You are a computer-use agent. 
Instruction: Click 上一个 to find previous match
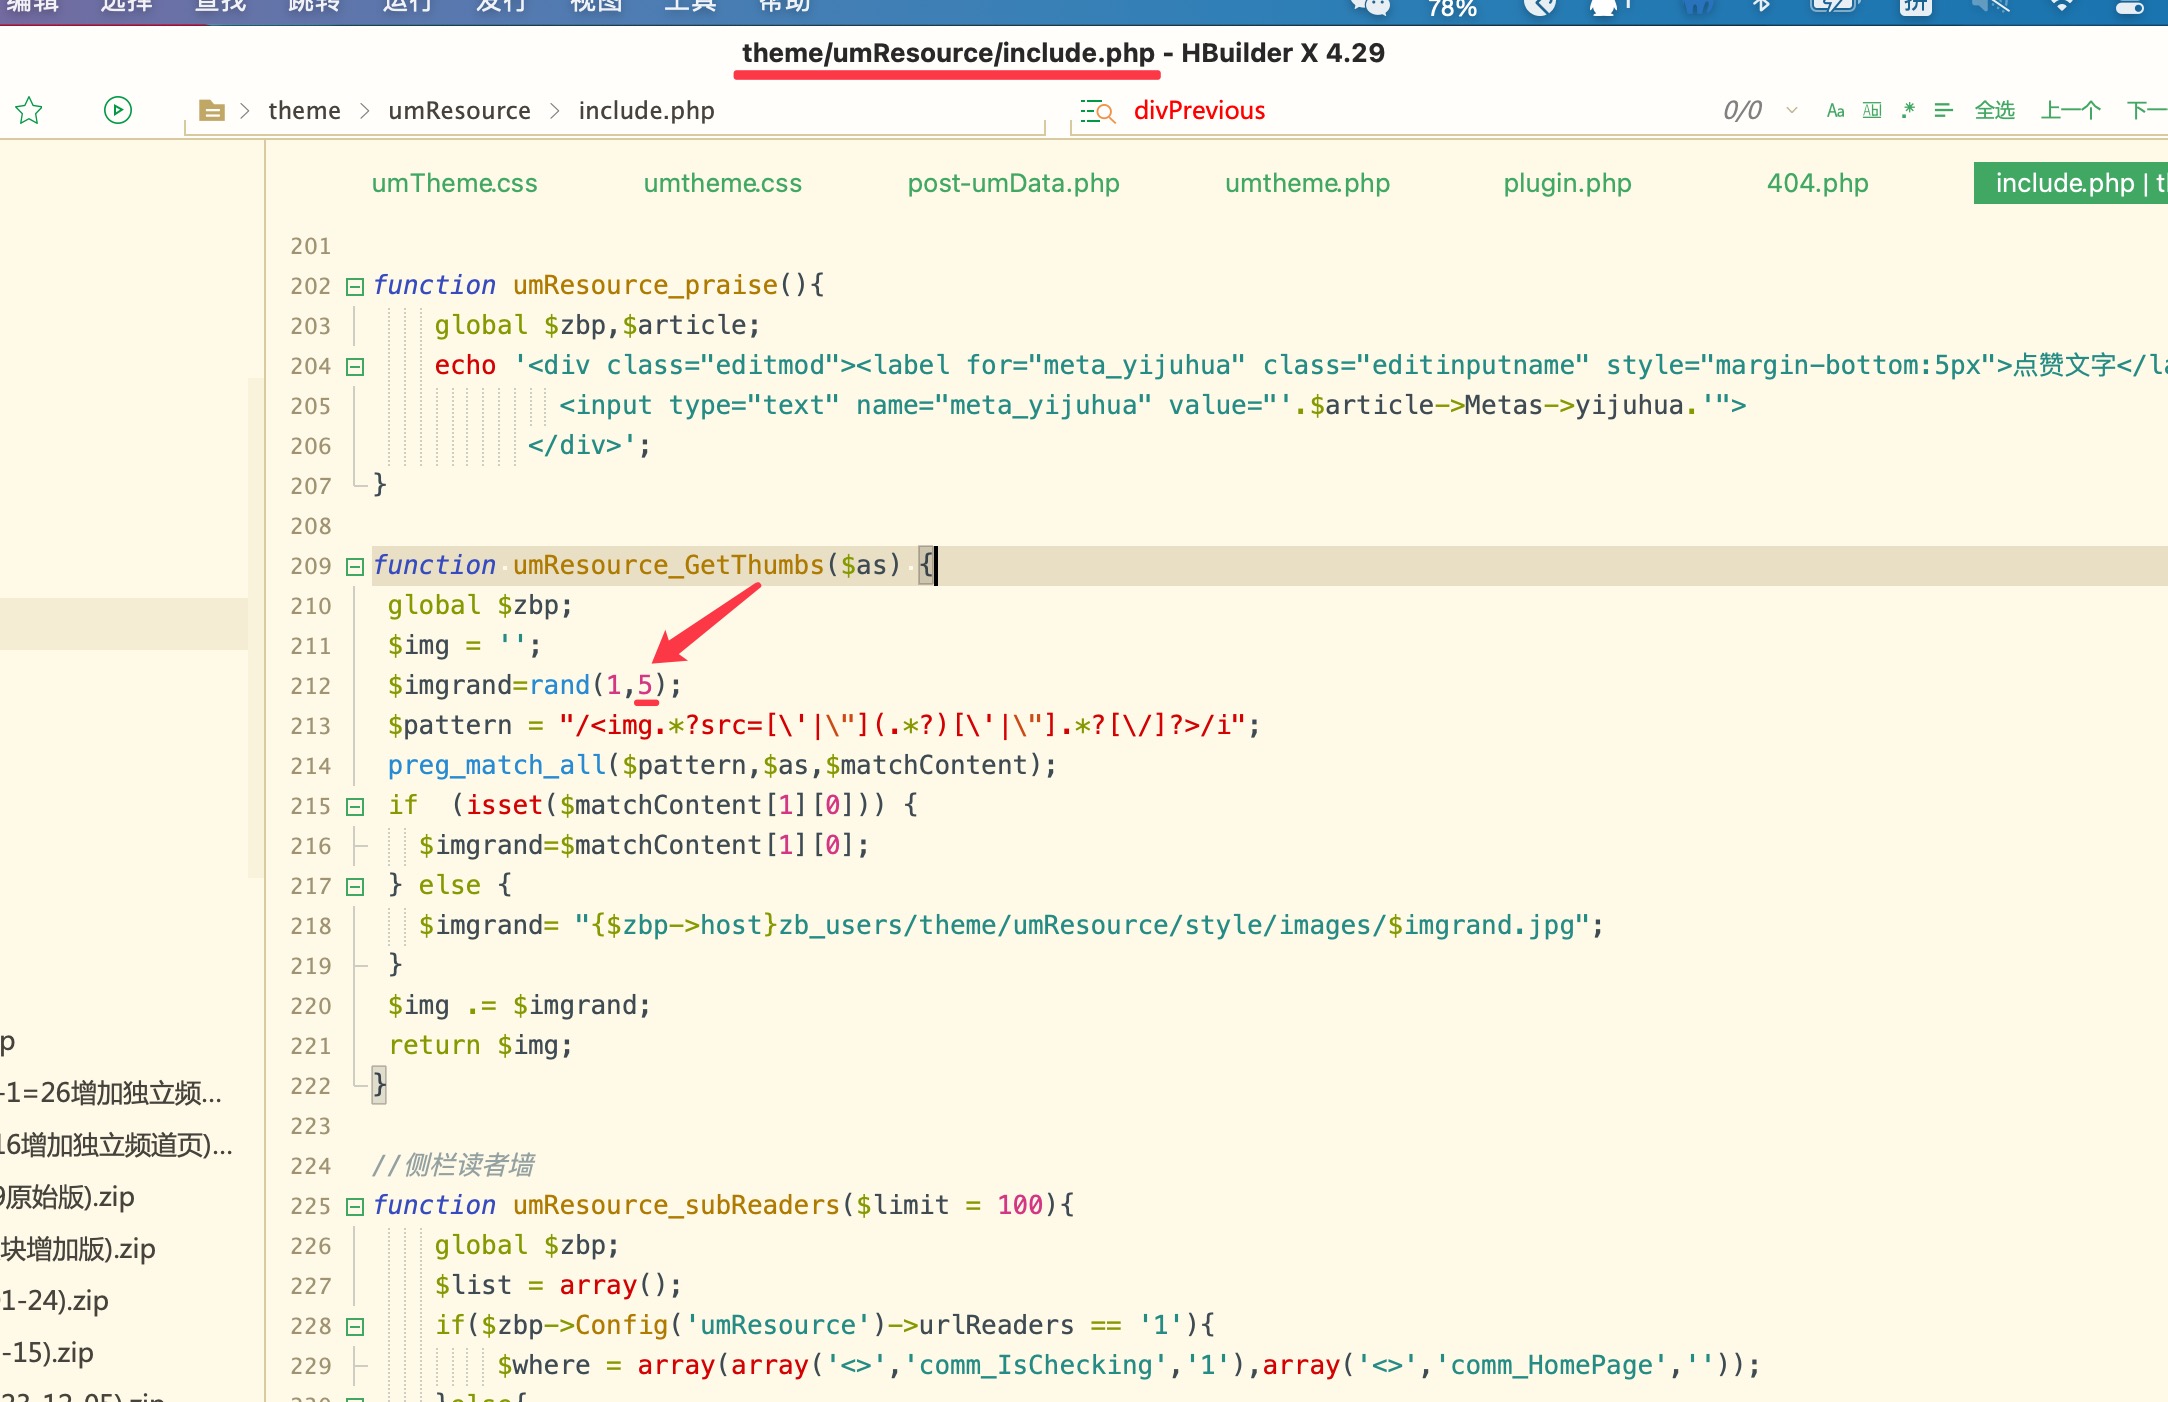click(x=2070, y=111)
